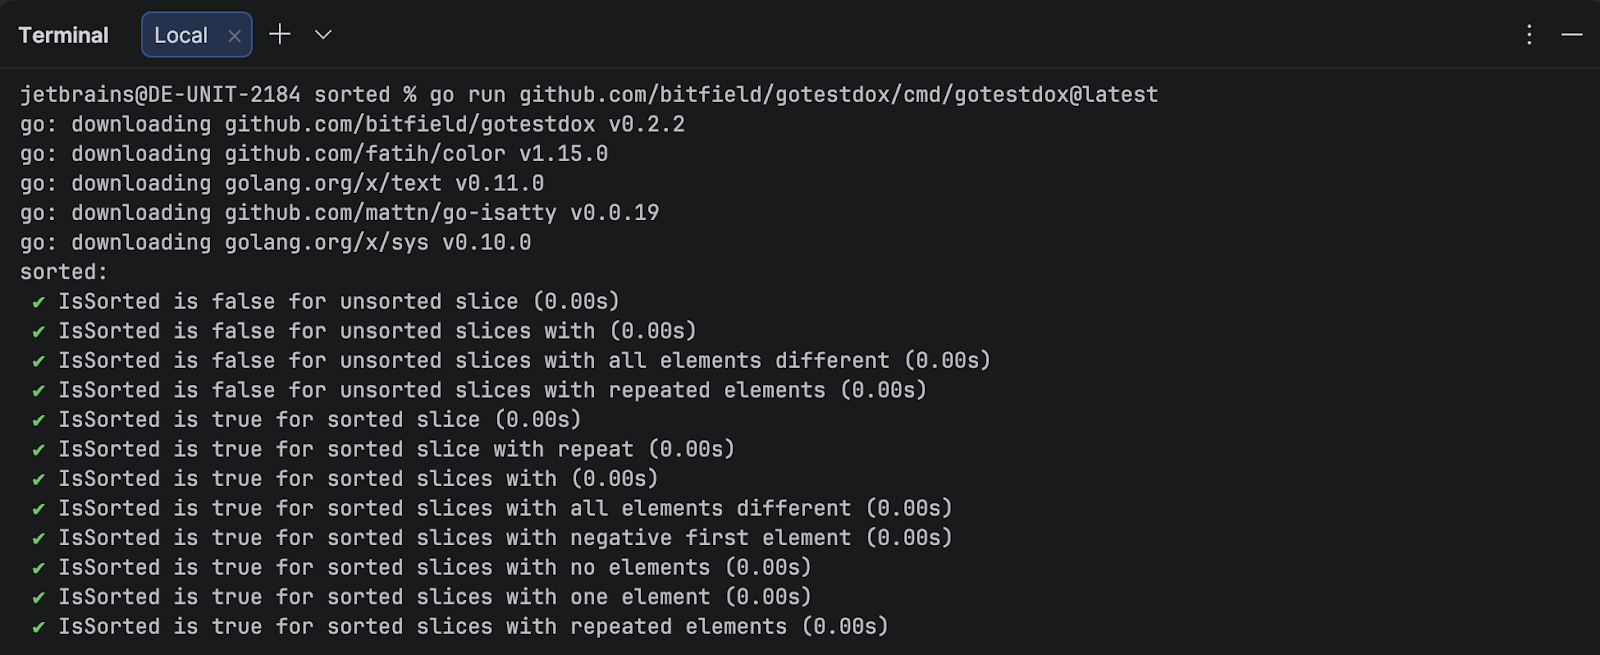Click the gotestdox@latest path in the command line

[838, 95]
